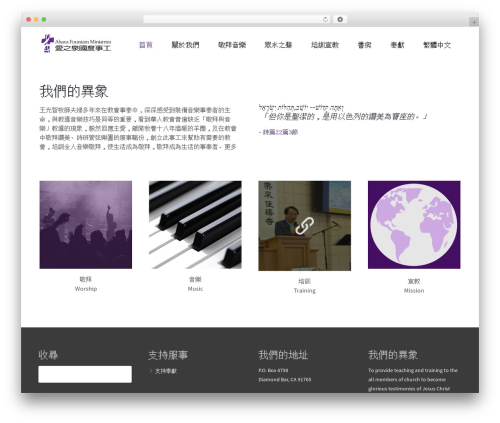Viewport: 500px width, 423px height.
Task: Click the Music caption link
Action: click(195, 289)
